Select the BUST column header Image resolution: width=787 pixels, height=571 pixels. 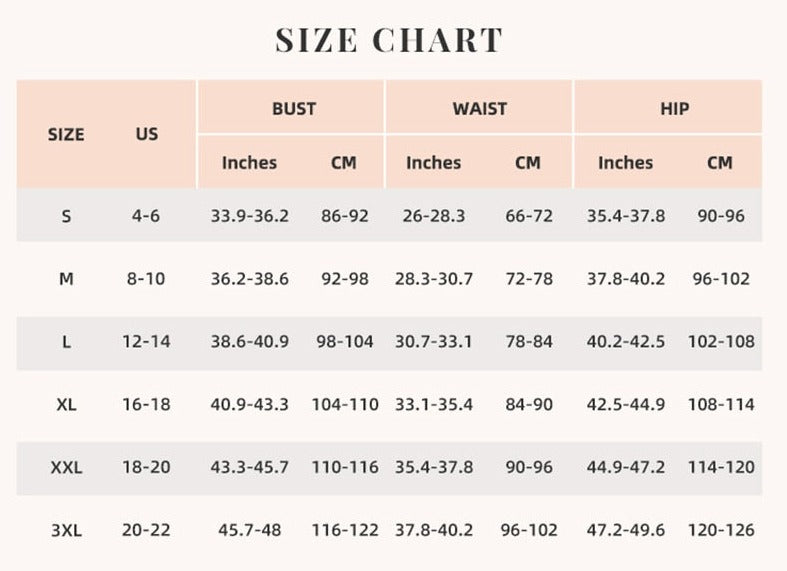(x=294, y=108)
